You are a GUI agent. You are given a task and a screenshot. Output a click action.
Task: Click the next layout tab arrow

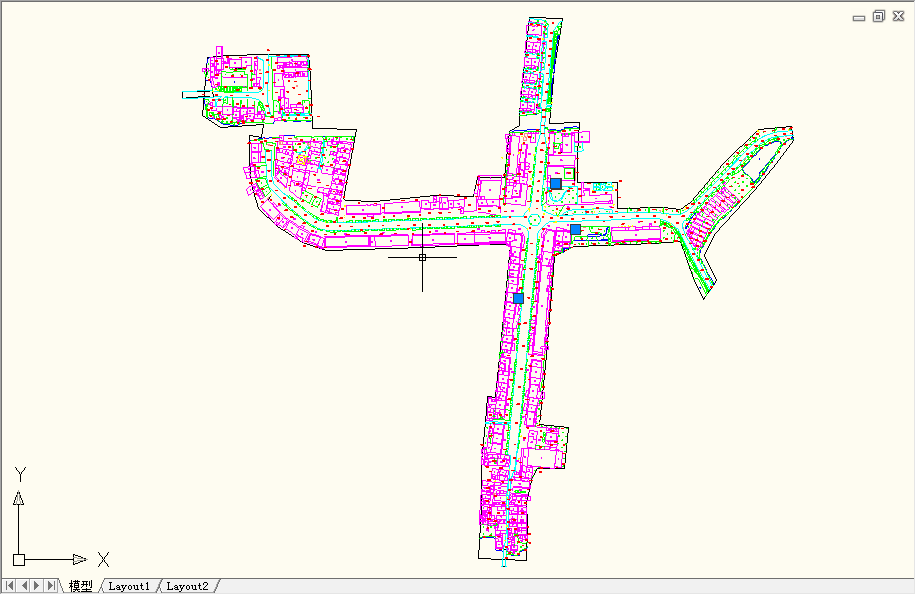pyautogui.click(x=37, y=586)
